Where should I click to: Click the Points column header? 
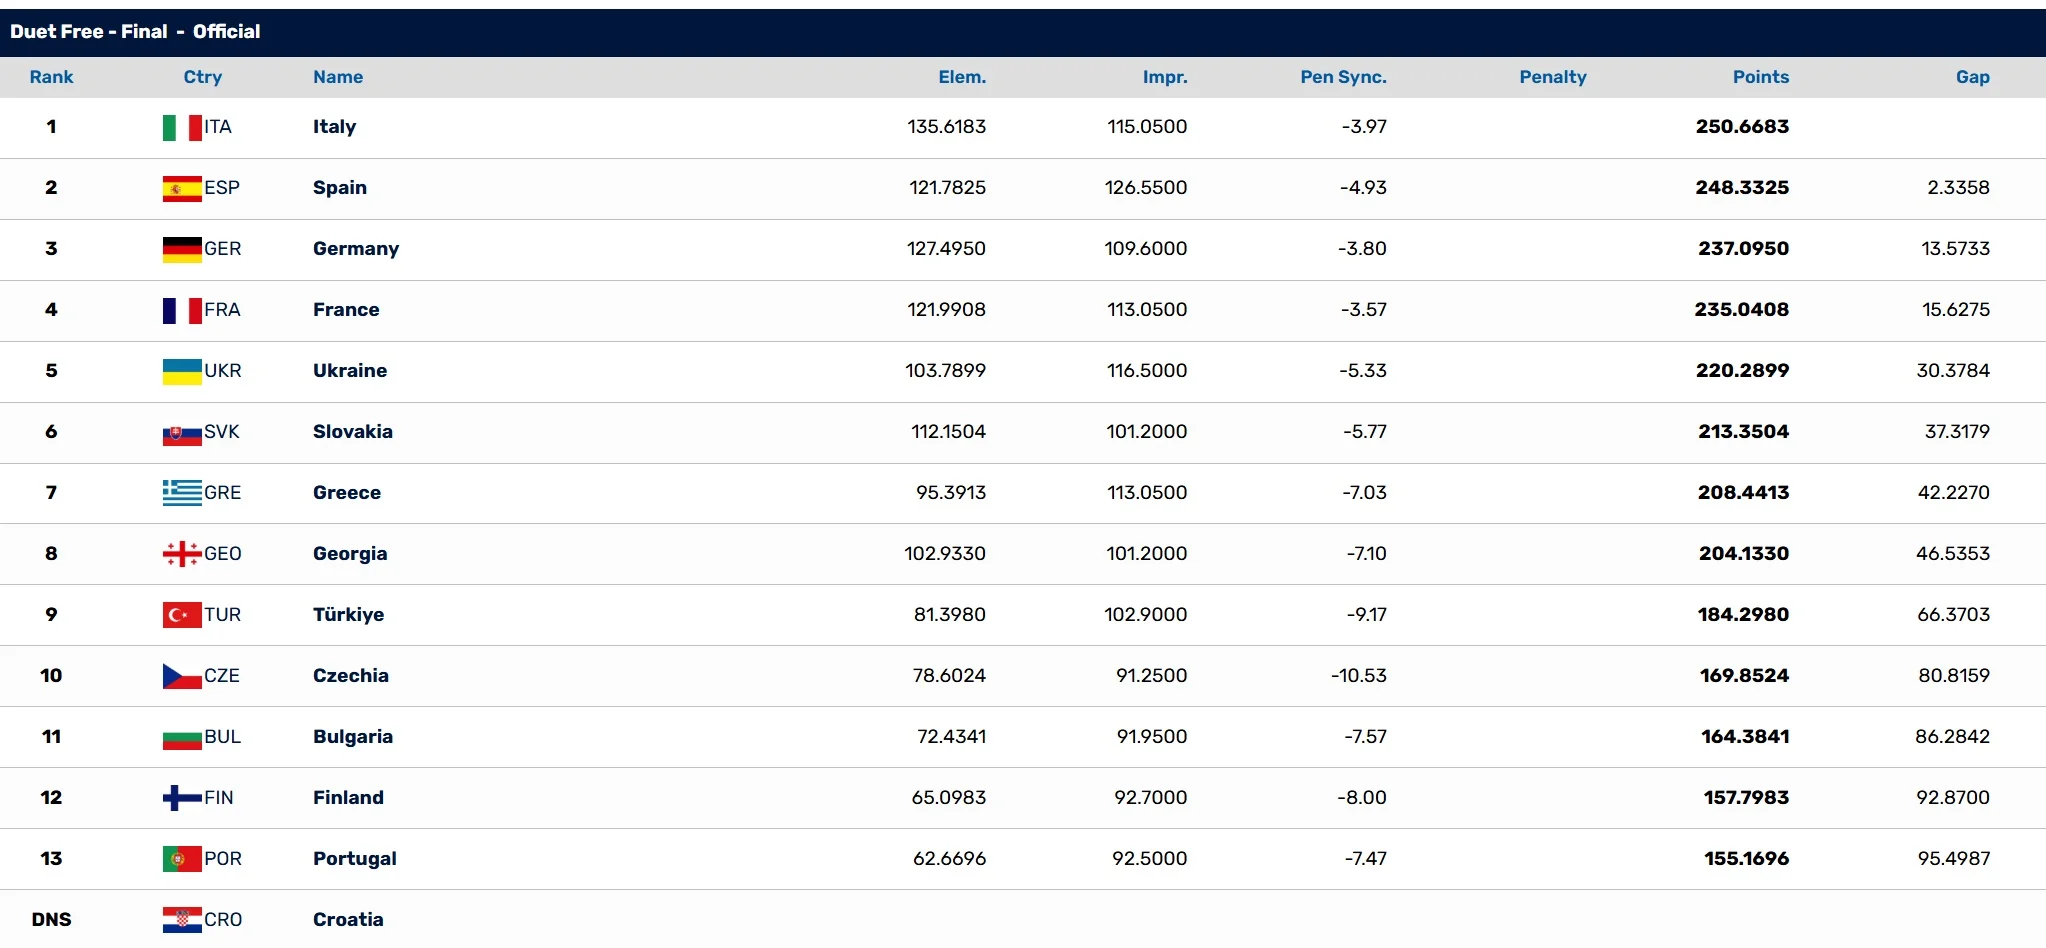tap(1760, 77)
